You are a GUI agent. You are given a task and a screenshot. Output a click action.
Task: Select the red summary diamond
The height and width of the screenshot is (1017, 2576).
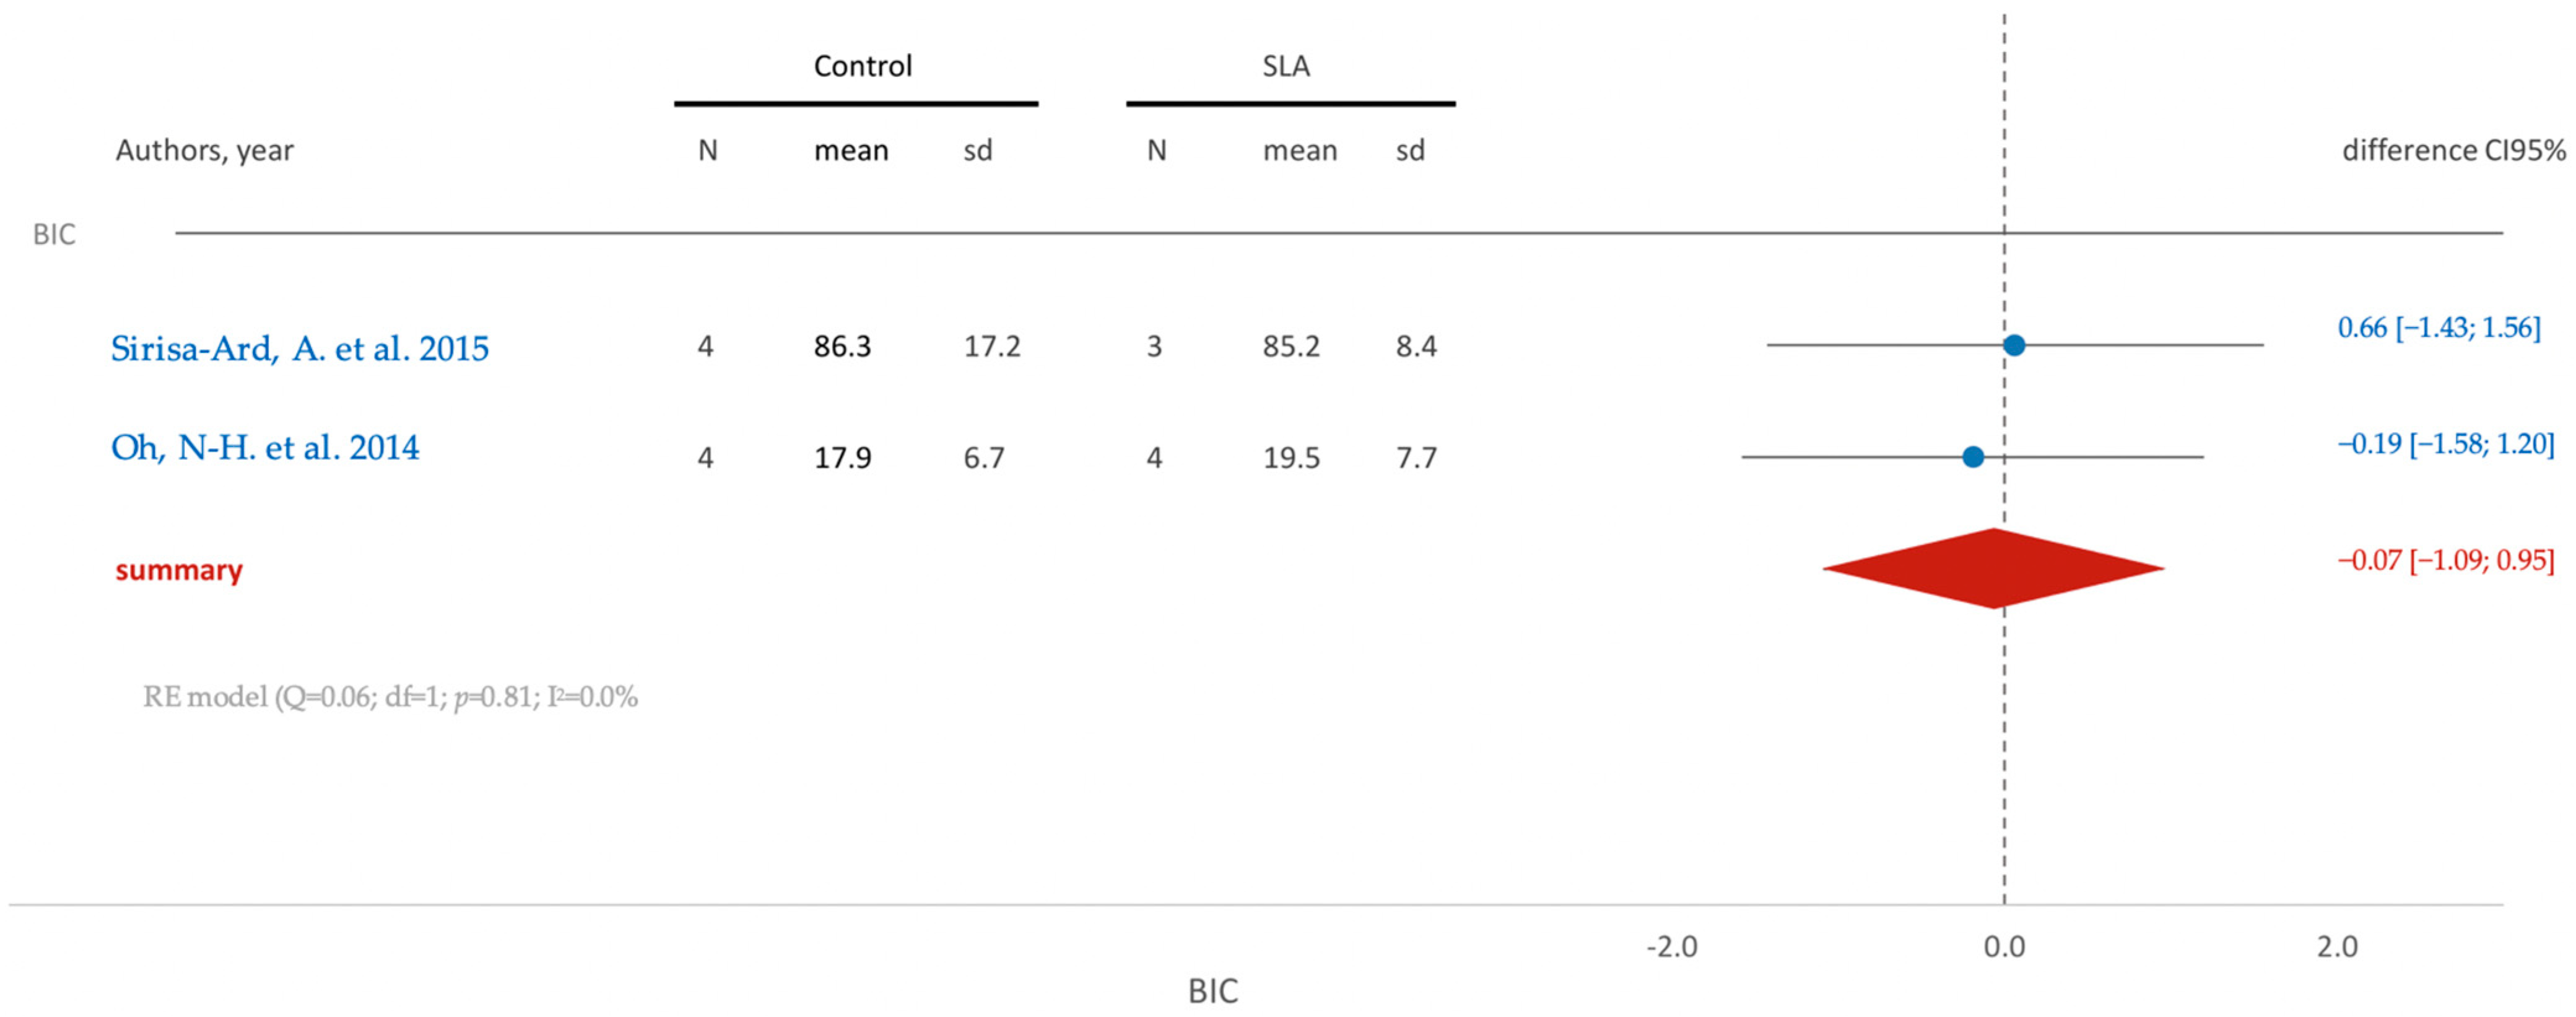1994,568
